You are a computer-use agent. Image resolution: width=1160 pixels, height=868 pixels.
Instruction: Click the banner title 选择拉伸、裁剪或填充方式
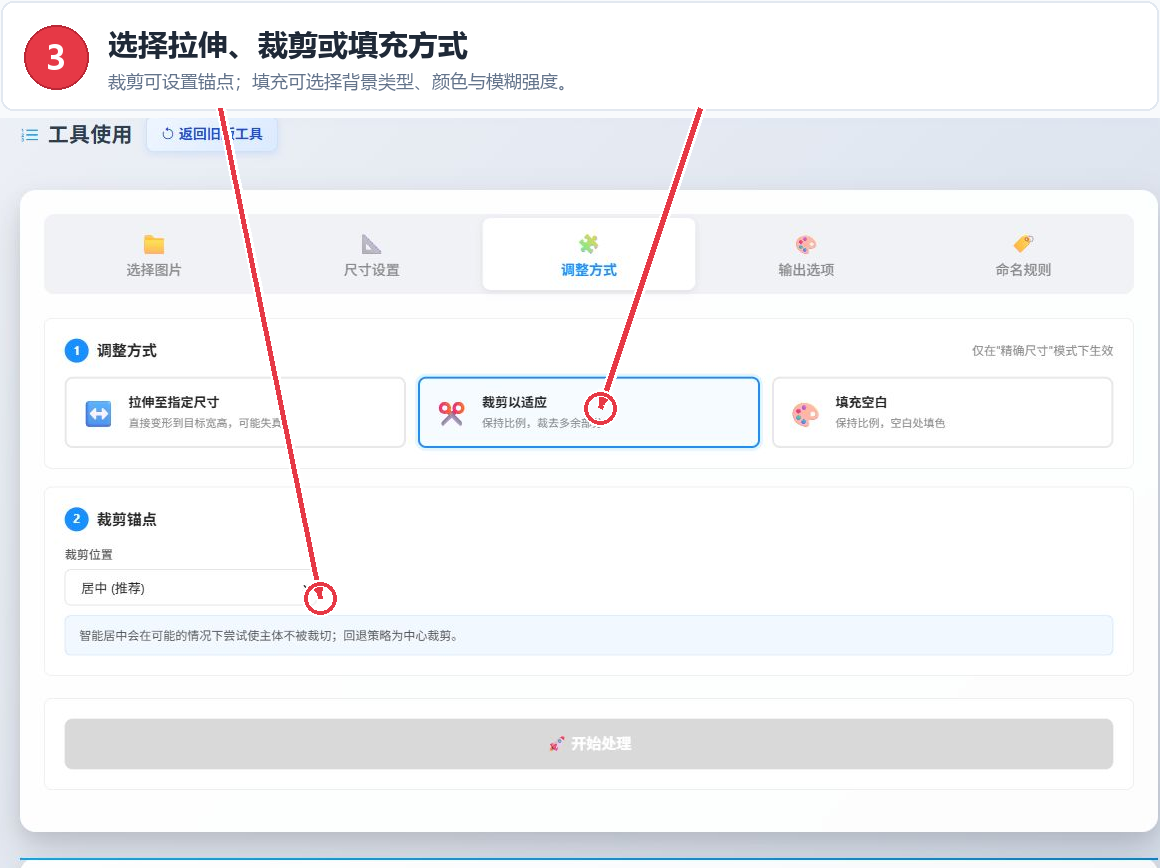(288, 46)
